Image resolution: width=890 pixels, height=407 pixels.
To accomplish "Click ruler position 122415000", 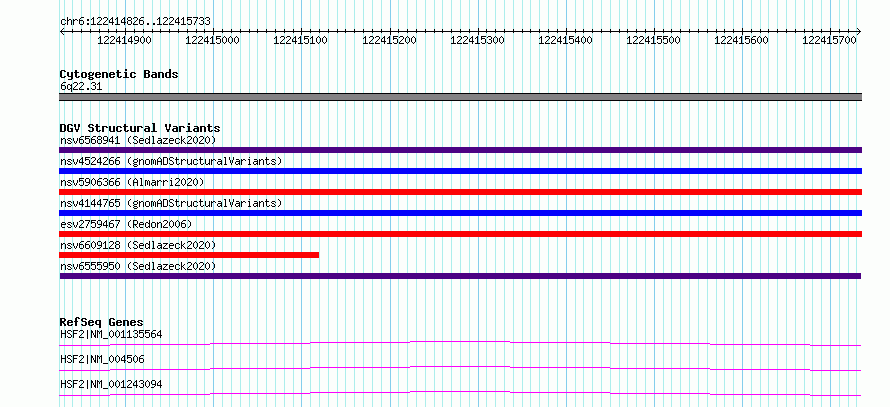I will (212, 40).
